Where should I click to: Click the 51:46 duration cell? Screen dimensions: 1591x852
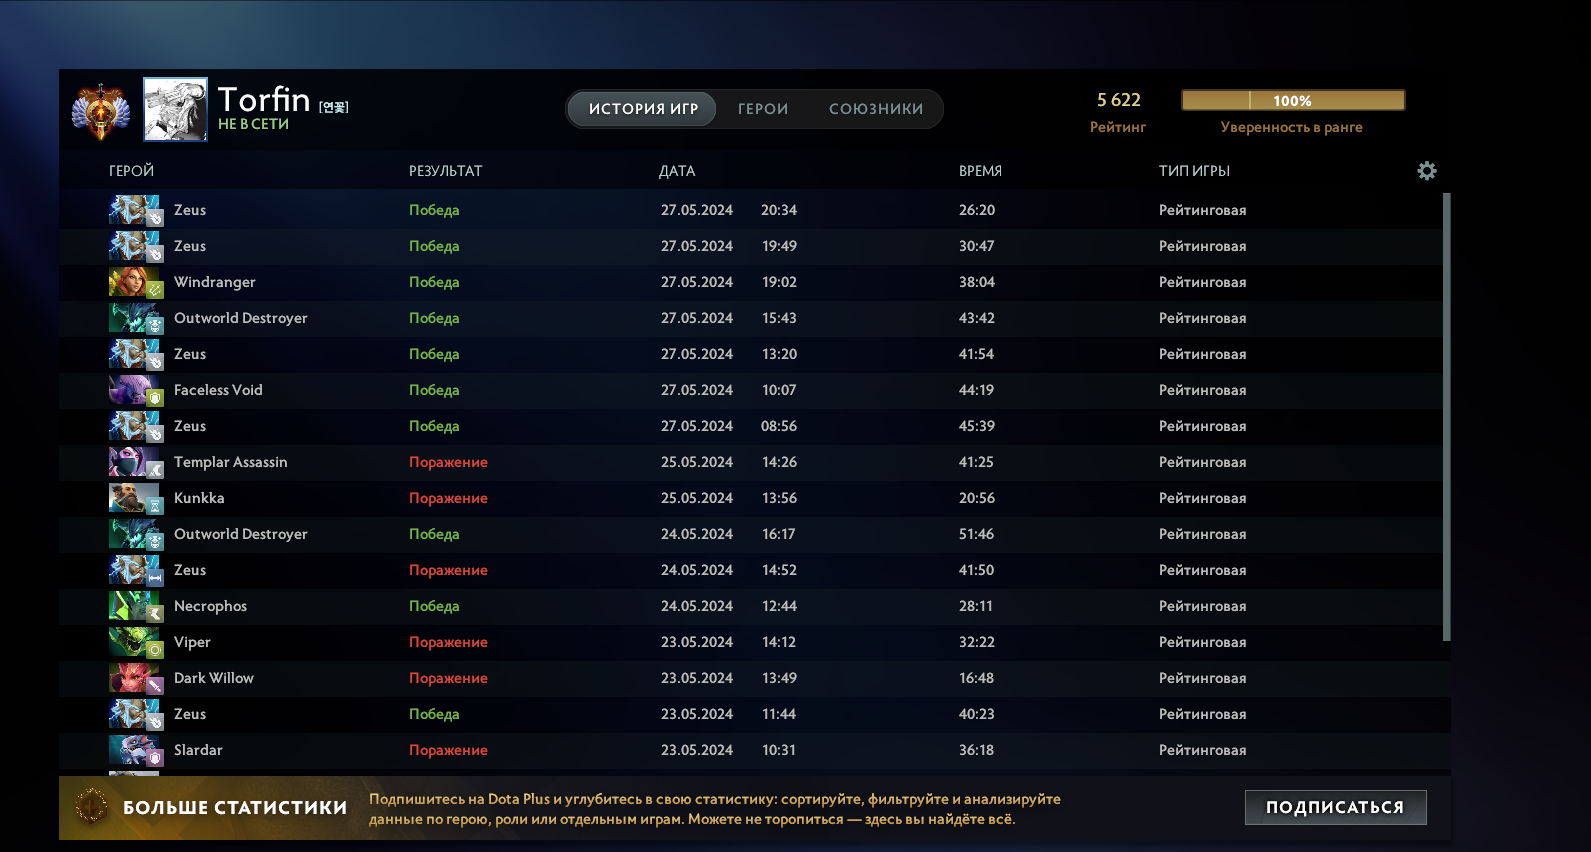[x=977, y=534]
